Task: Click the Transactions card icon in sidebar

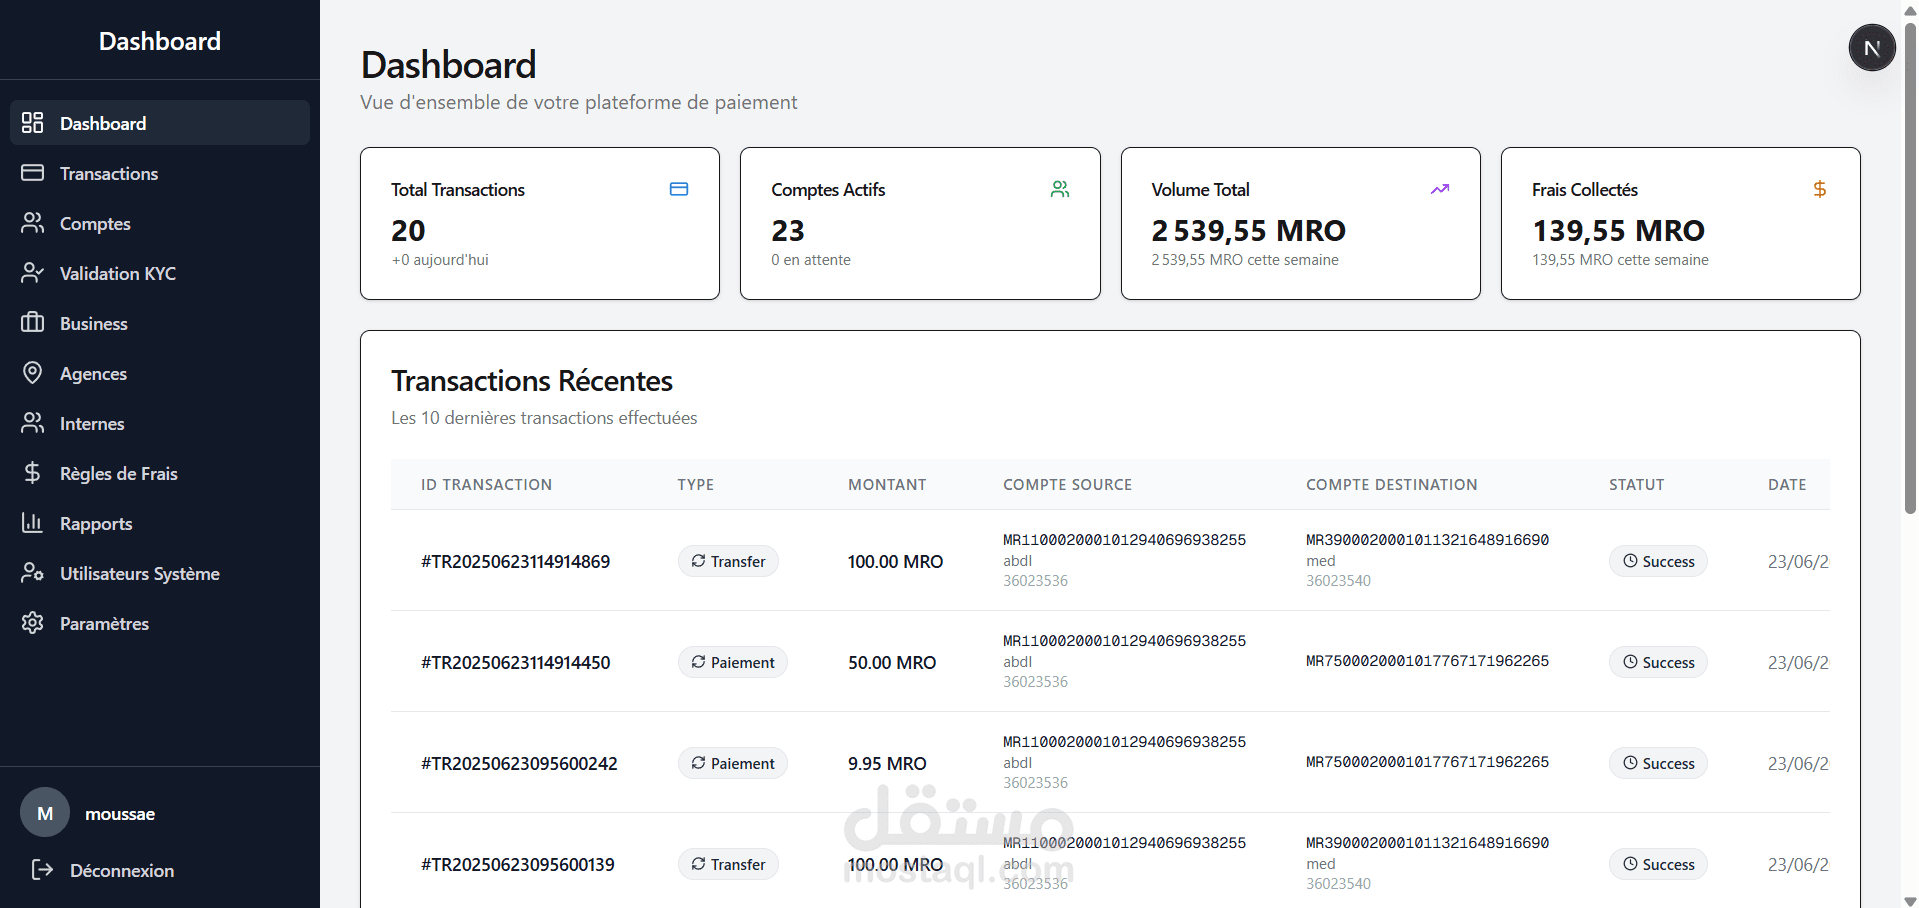Action: click(33, 172)
